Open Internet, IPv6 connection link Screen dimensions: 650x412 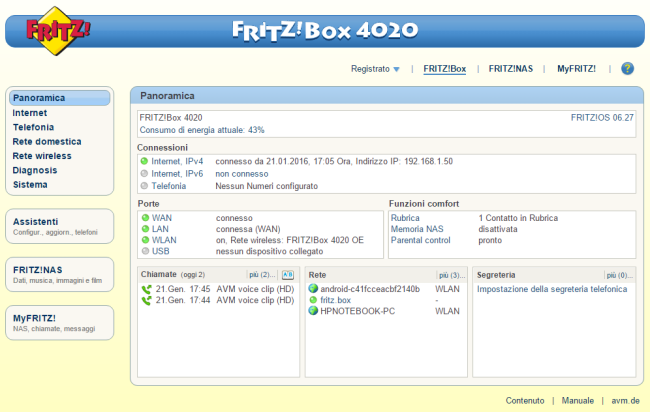pos(177,174)
